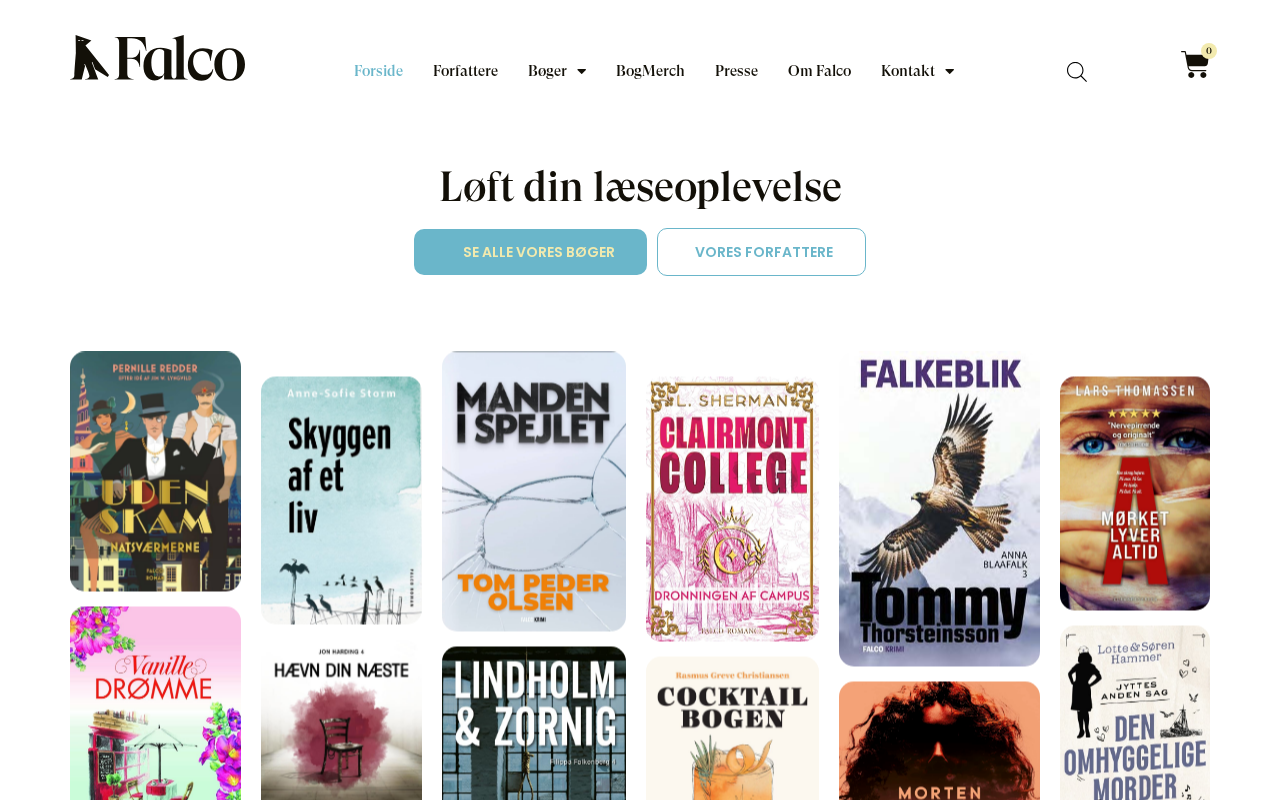Open the Vanille Drømme book cover

pyautogui.click(x=155, y=703)
